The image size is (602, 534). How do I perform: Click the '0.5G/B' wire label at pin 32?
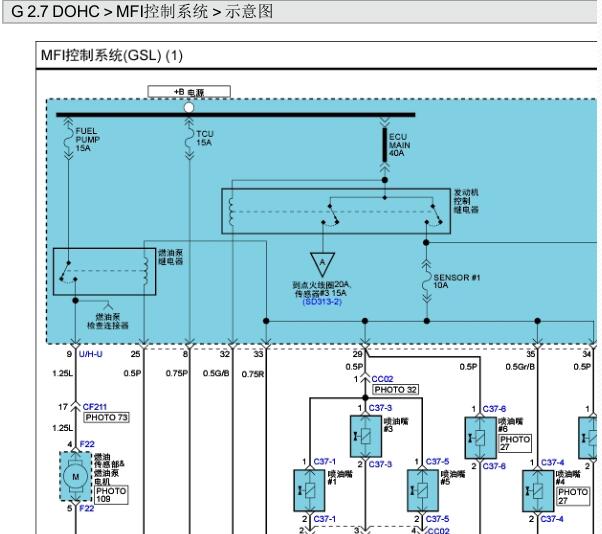(x=216, y=373)
